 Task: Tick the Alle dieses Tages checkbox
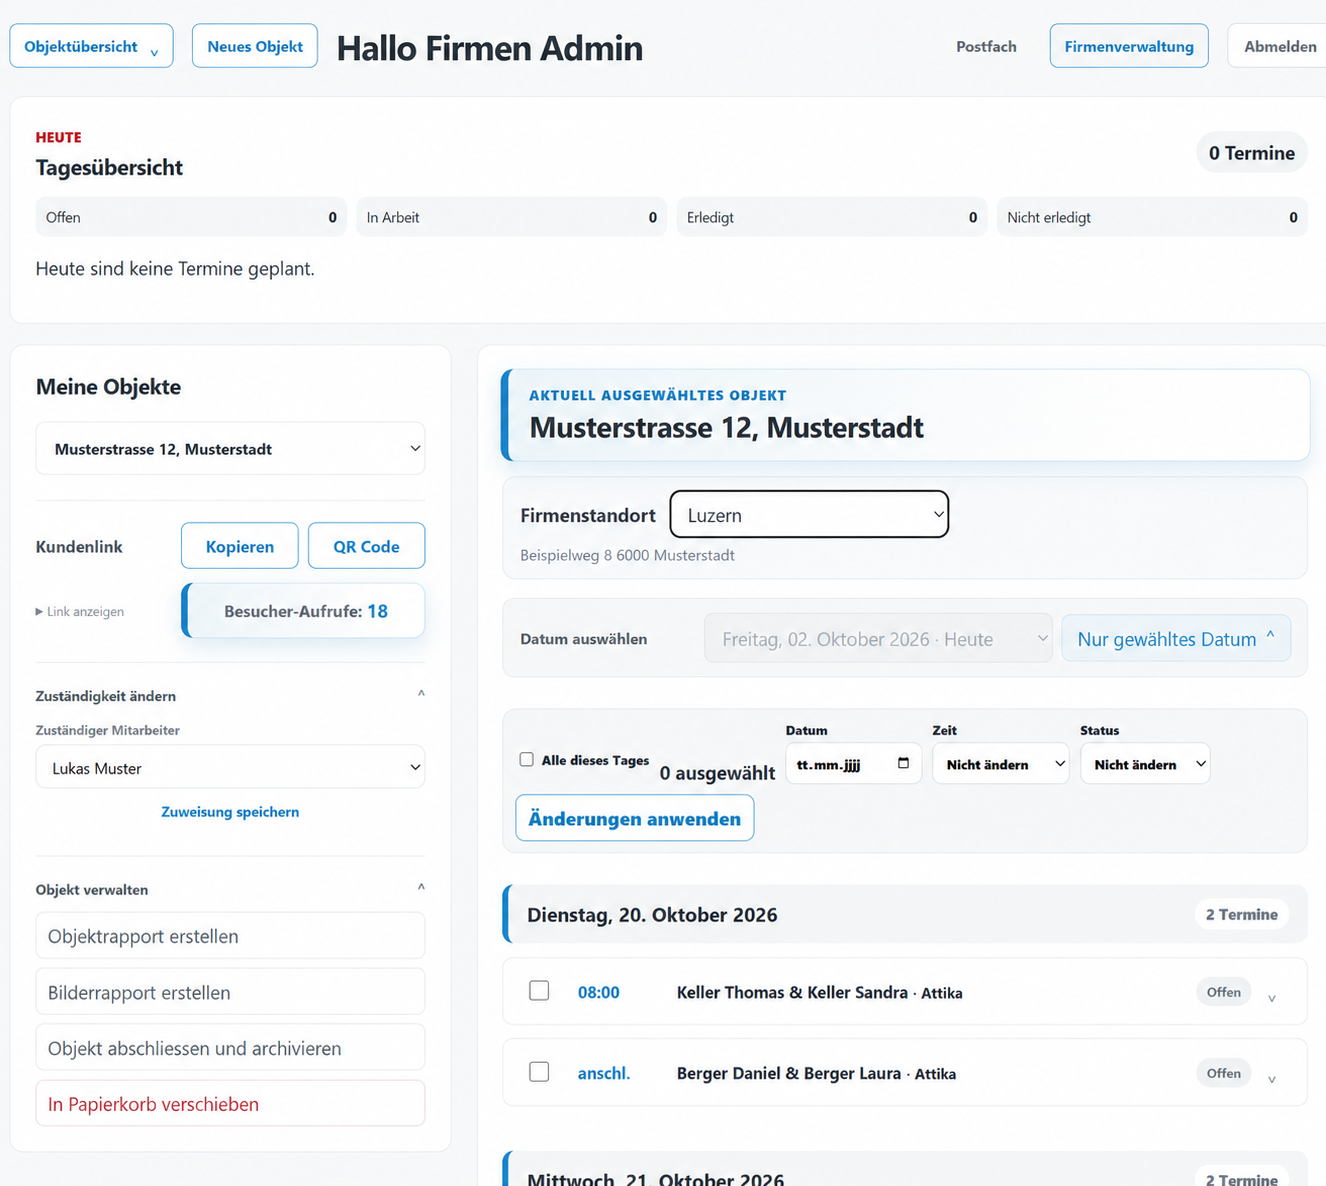click(527, 760)
